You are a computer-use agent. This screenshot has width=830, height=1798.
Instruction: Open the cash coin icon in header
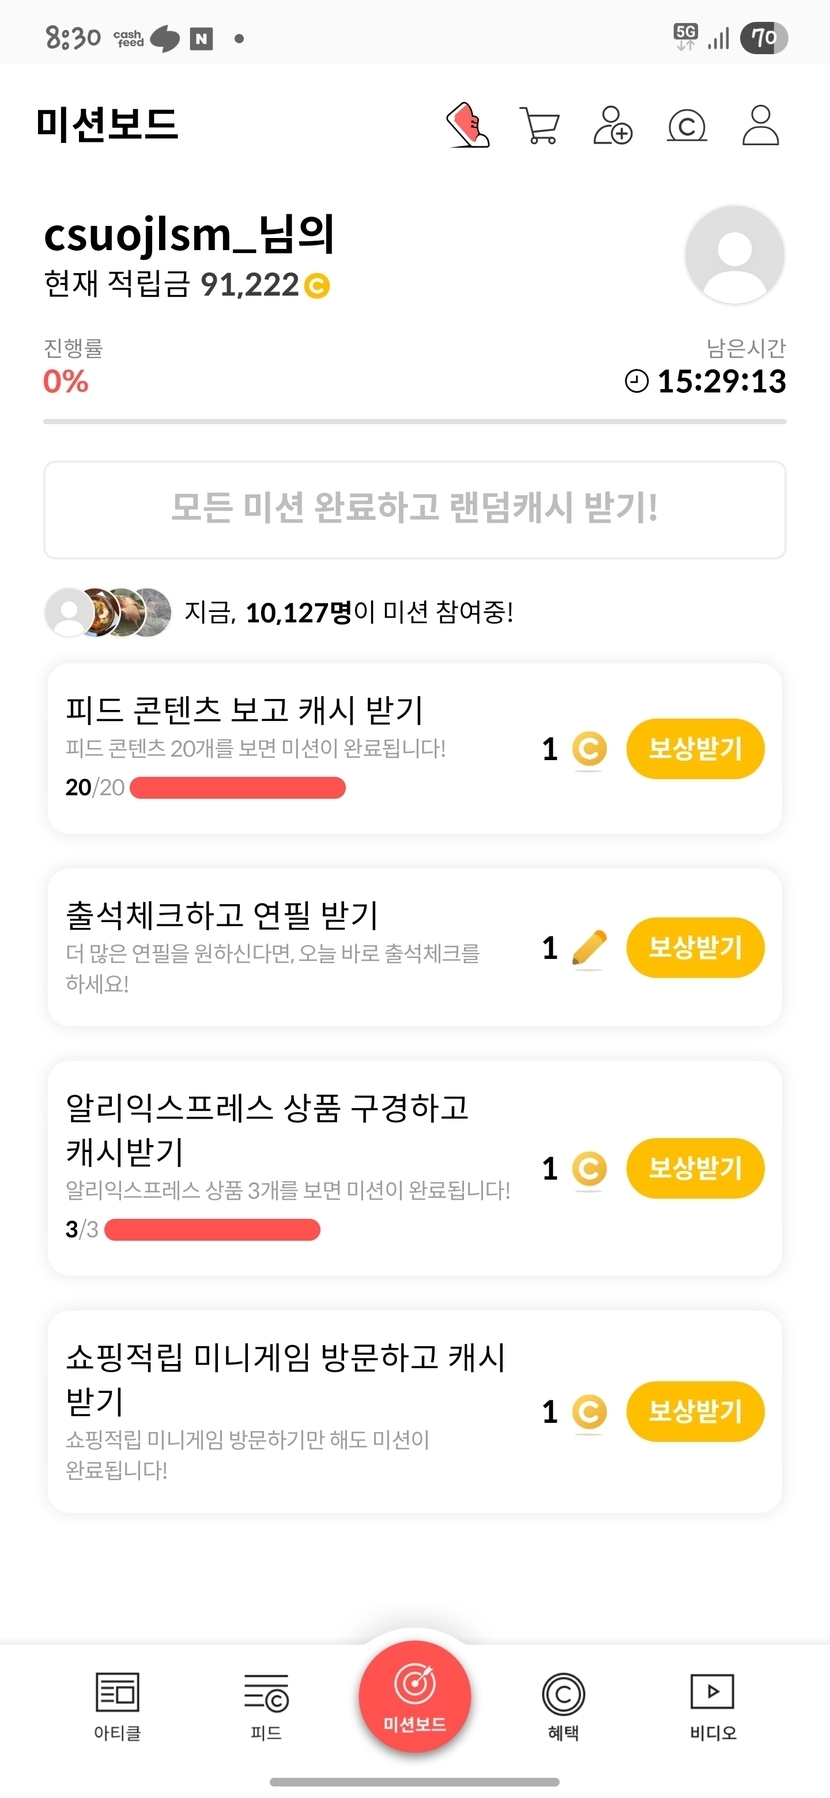click(686, 126)
